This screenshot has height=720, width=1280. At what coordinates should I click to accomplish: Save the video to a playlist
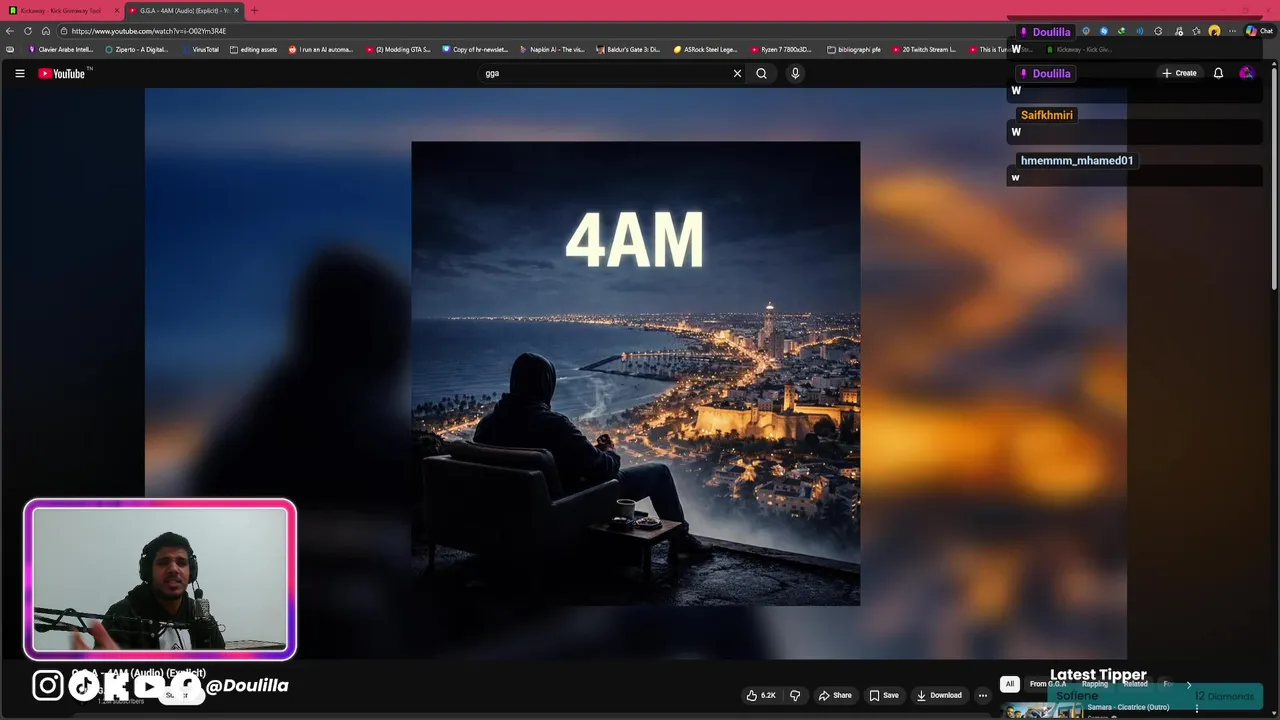pos(884,695)
